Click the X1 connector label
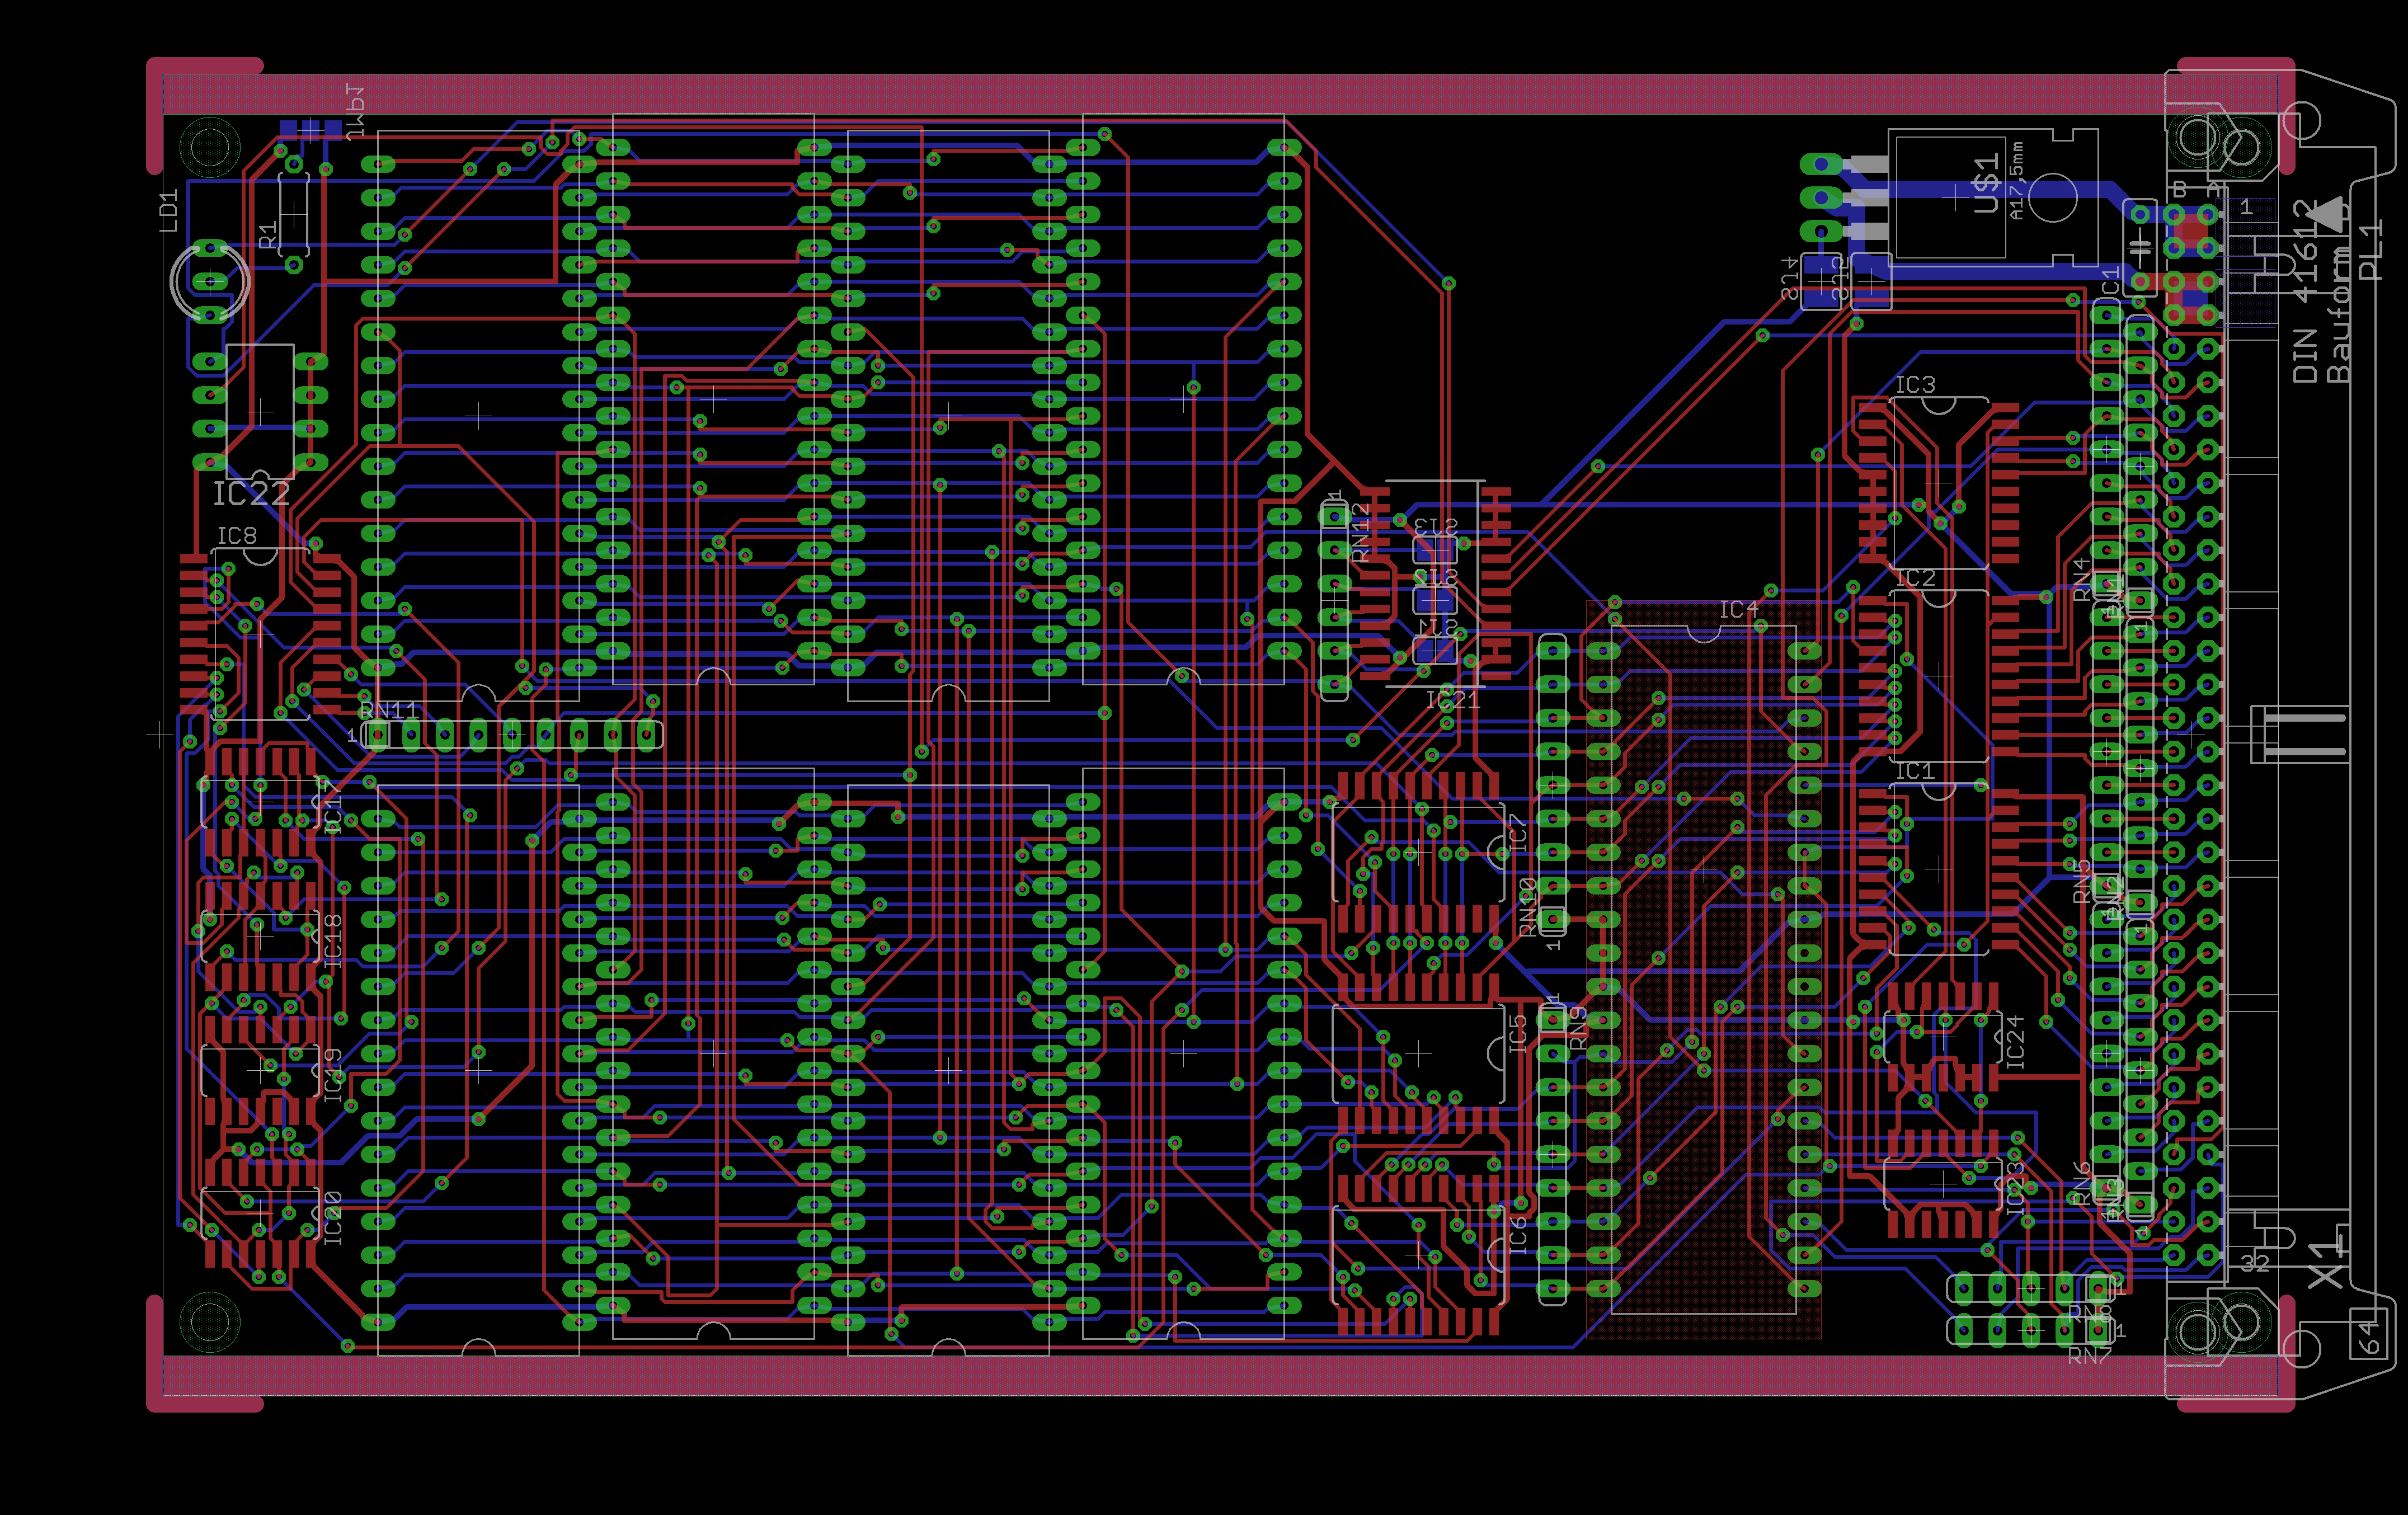This screenshot has height=1515, width=2408. tap(2326, 1263)
